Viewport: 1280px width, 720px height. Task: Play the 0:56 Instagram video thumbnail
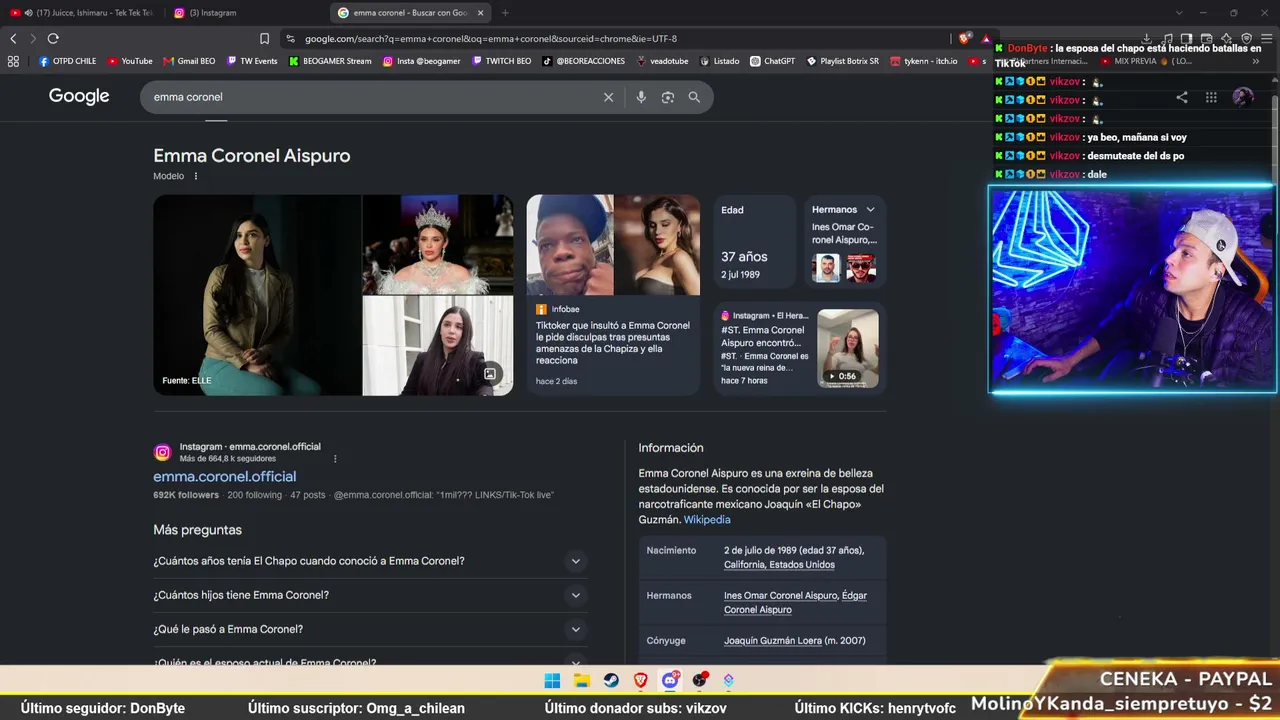click(x=848, y=348)
